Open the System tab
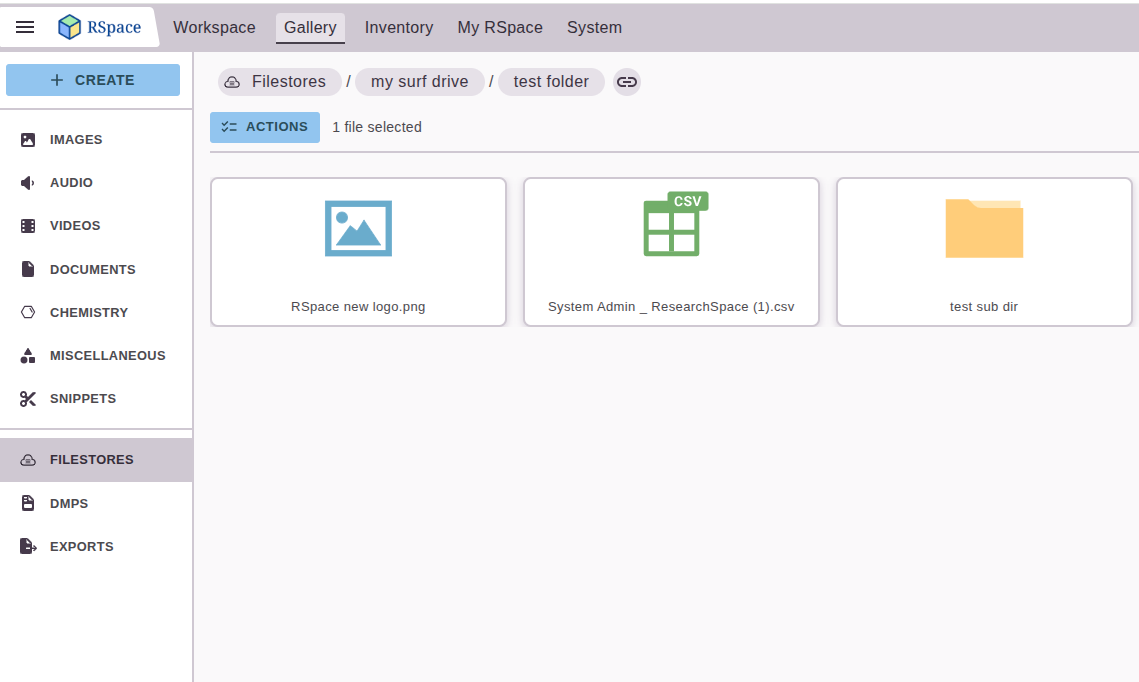This screenshot has width=1139, height=682. pos(594,28)
